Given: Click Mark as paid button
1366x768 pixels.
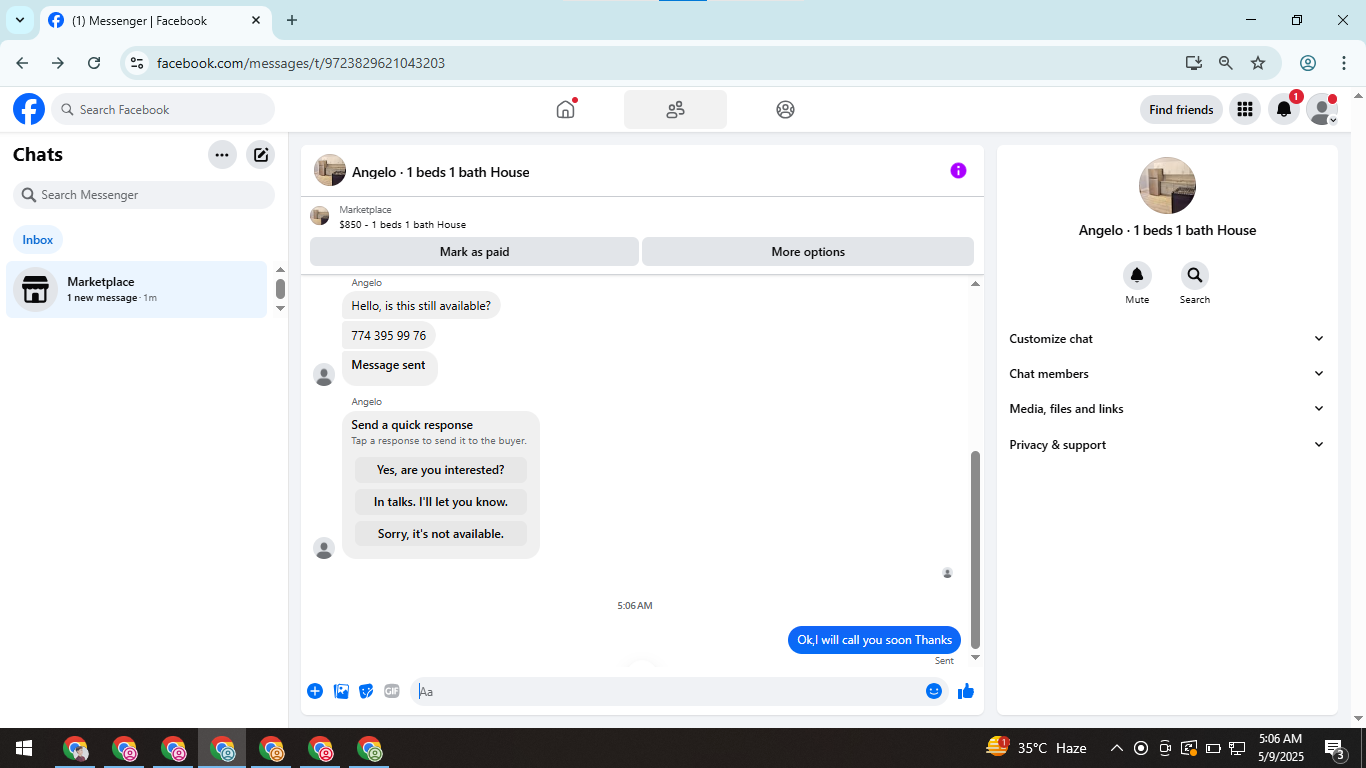Looking at the screenshot, I should [x=474, y=252].
